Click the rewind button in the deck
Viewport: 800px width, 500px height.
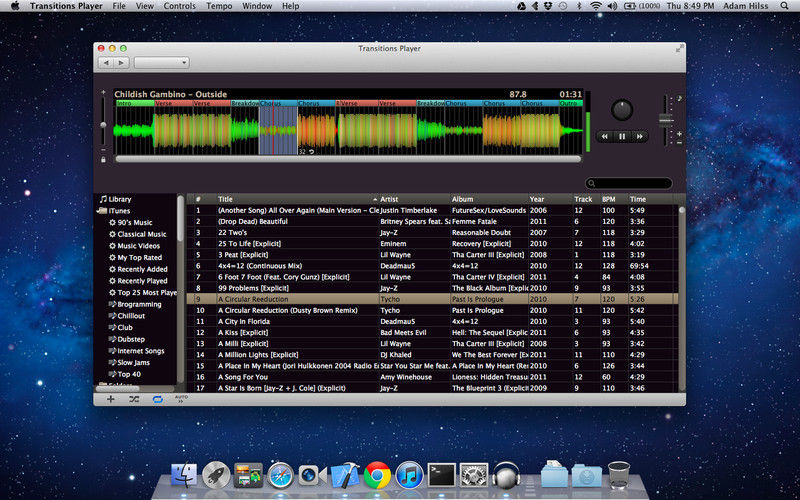tap(605, 136)
